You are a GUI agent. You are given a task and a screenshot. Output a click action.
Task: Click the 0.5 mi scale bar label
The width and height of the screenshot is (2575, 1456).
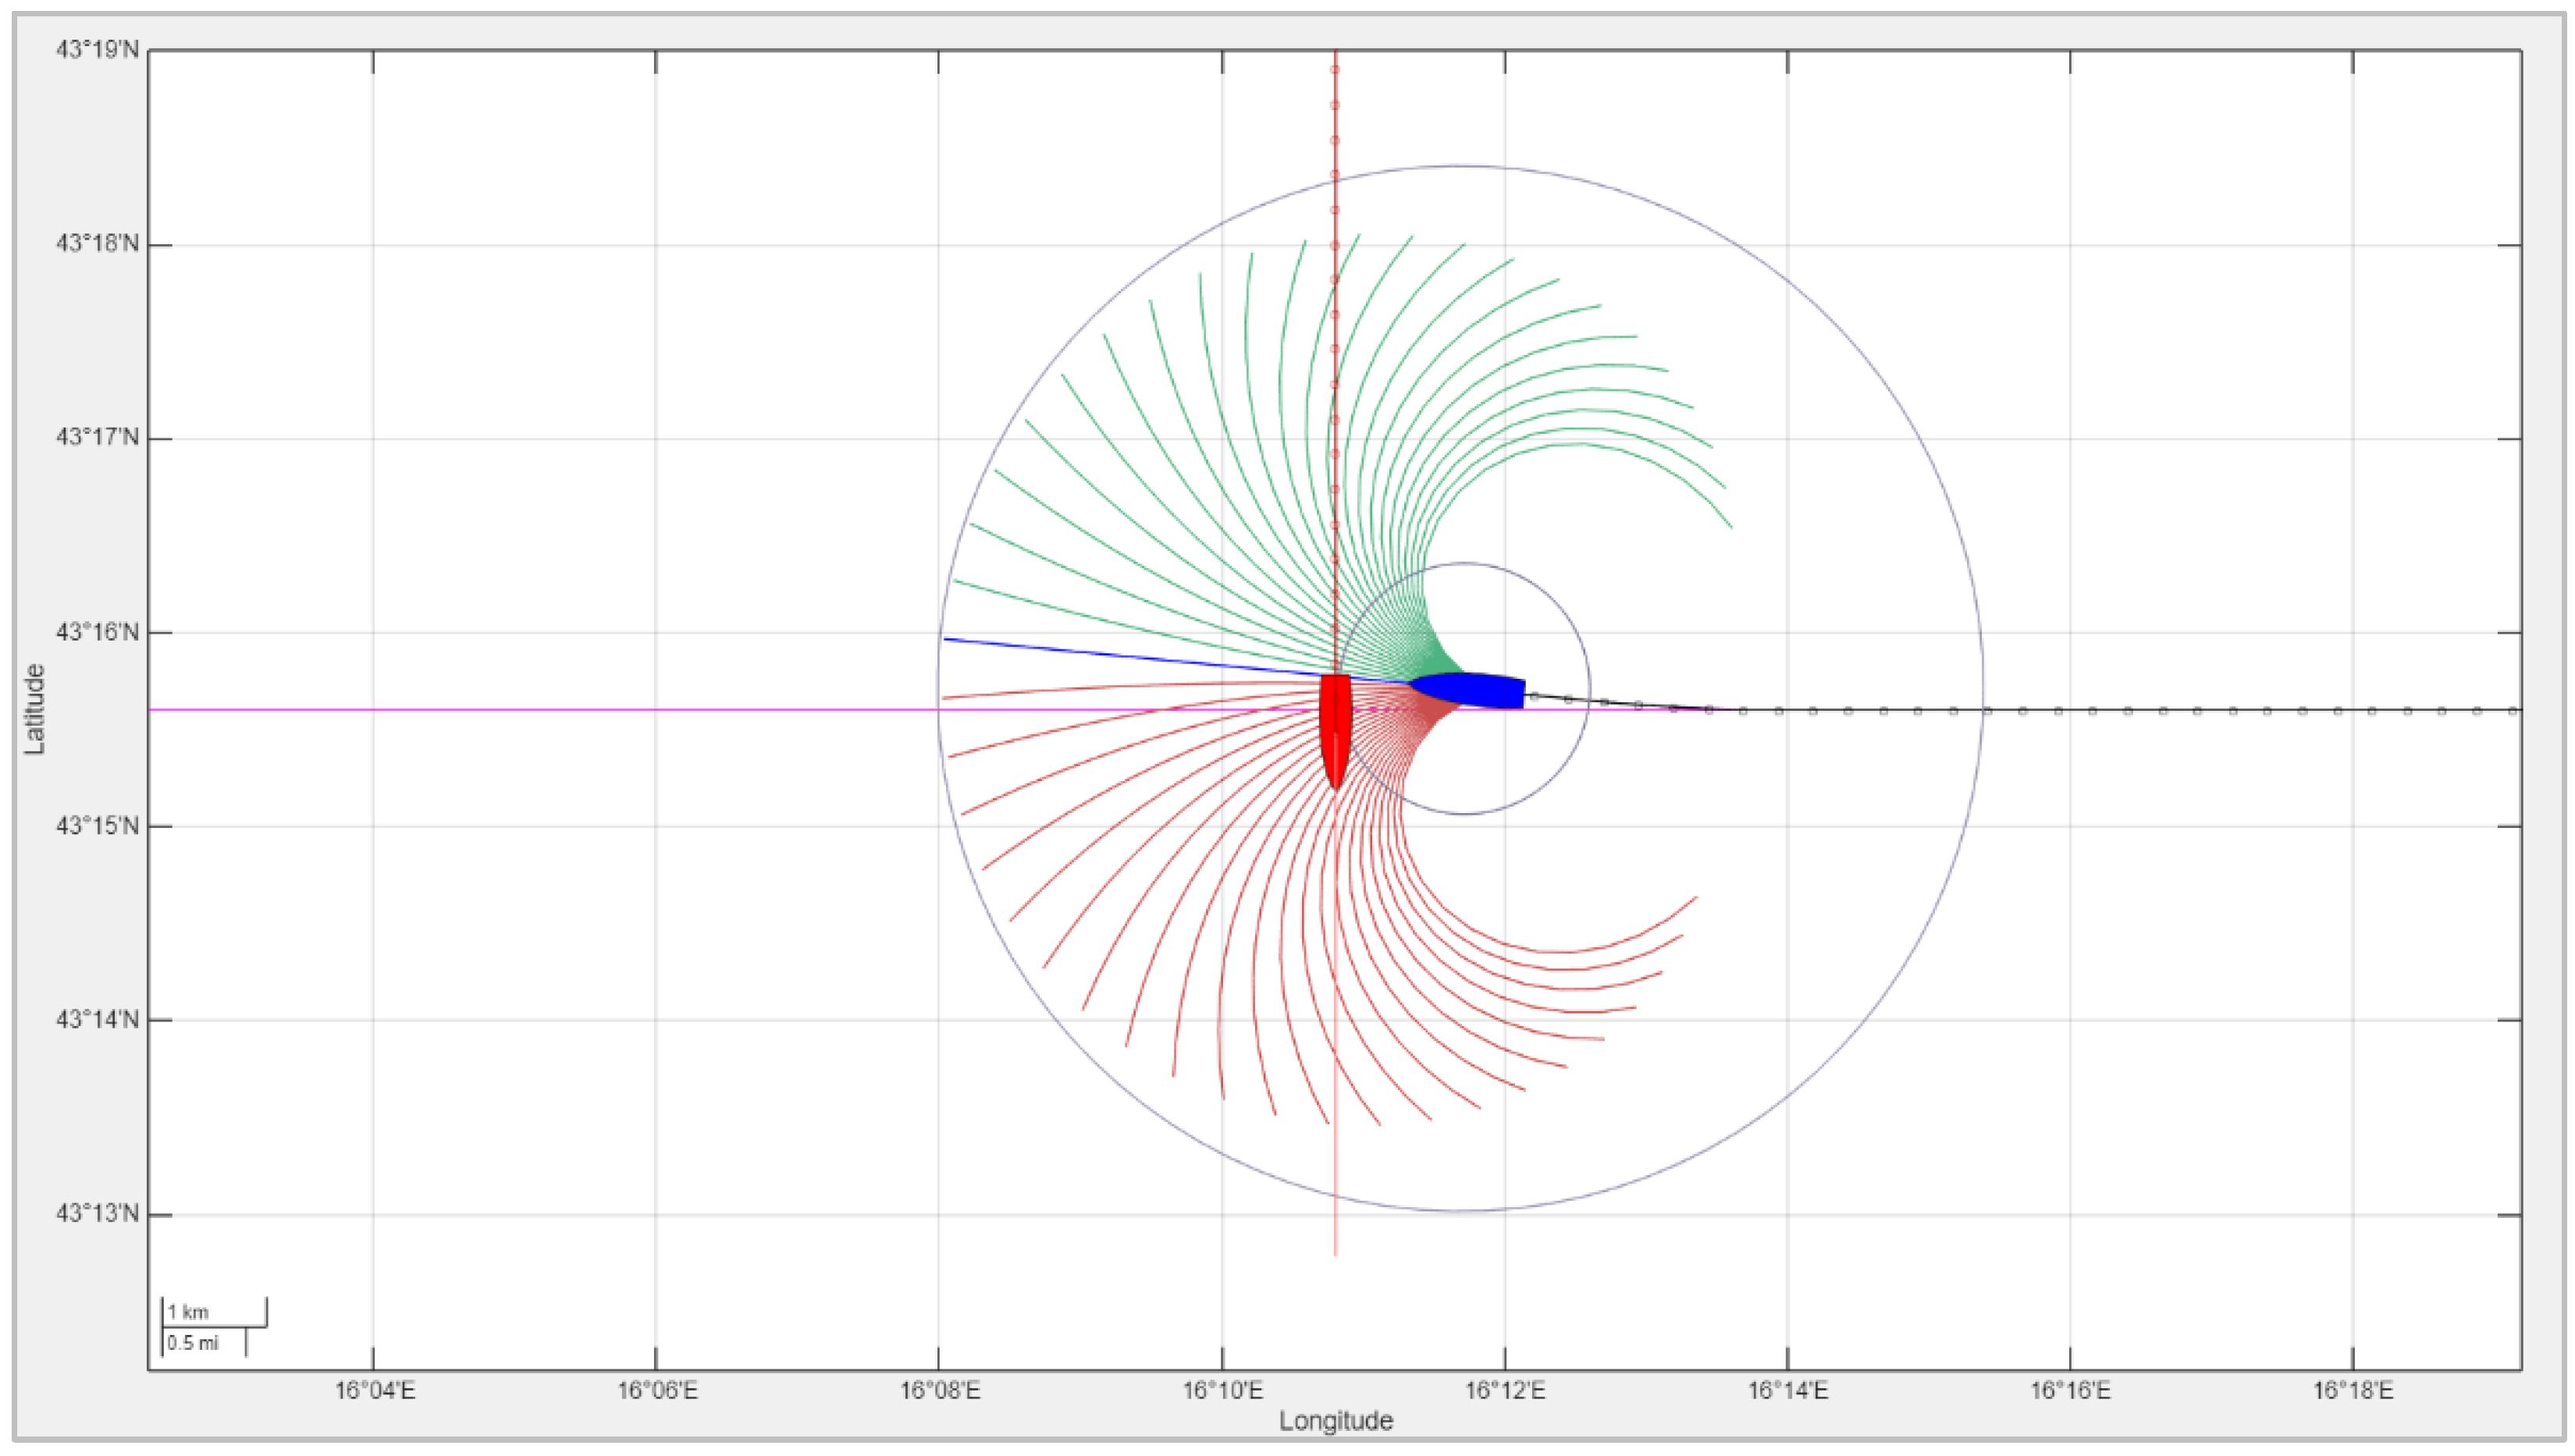(x=192, y=1343)
